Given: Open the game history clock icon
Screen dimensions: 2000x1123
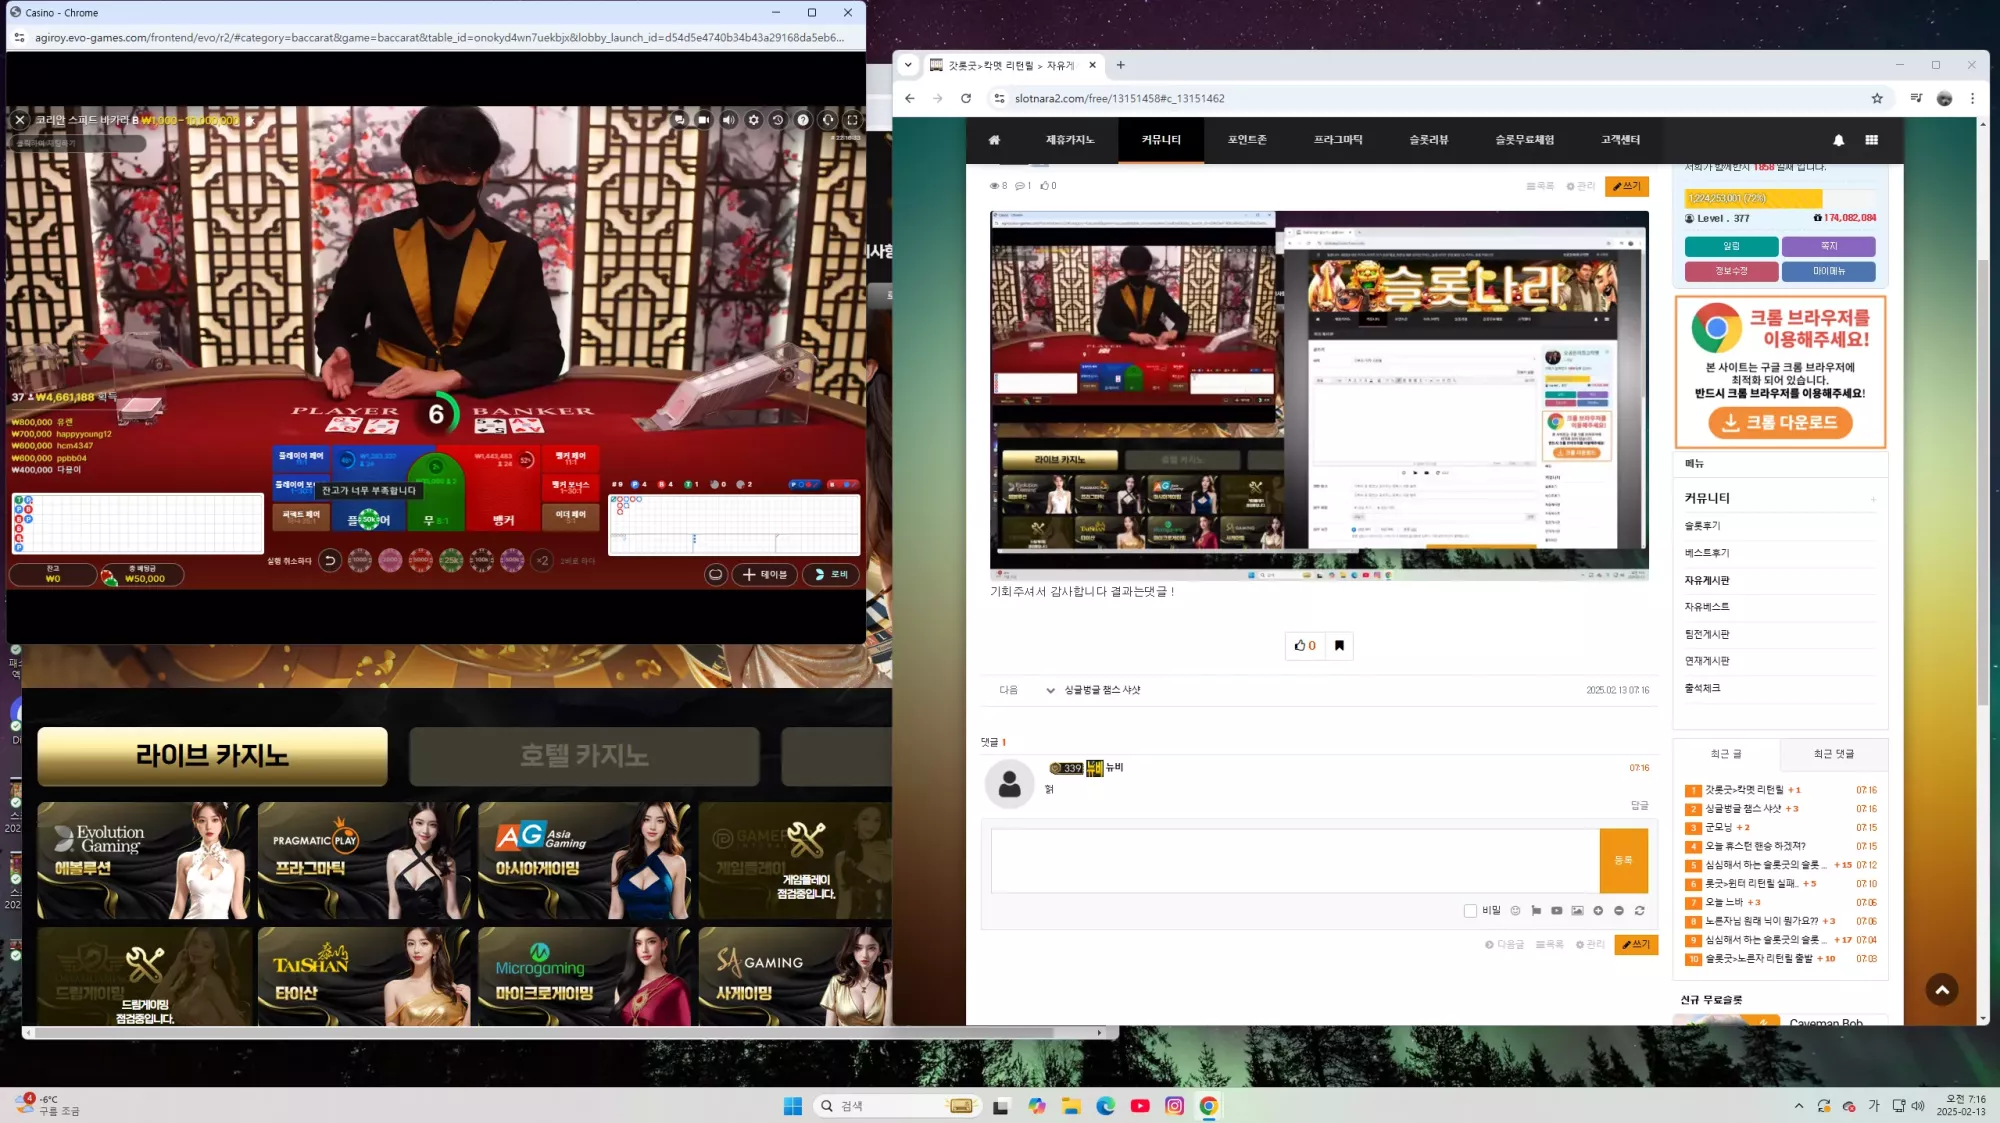Looking at the screenshot, I should point(778,120).
